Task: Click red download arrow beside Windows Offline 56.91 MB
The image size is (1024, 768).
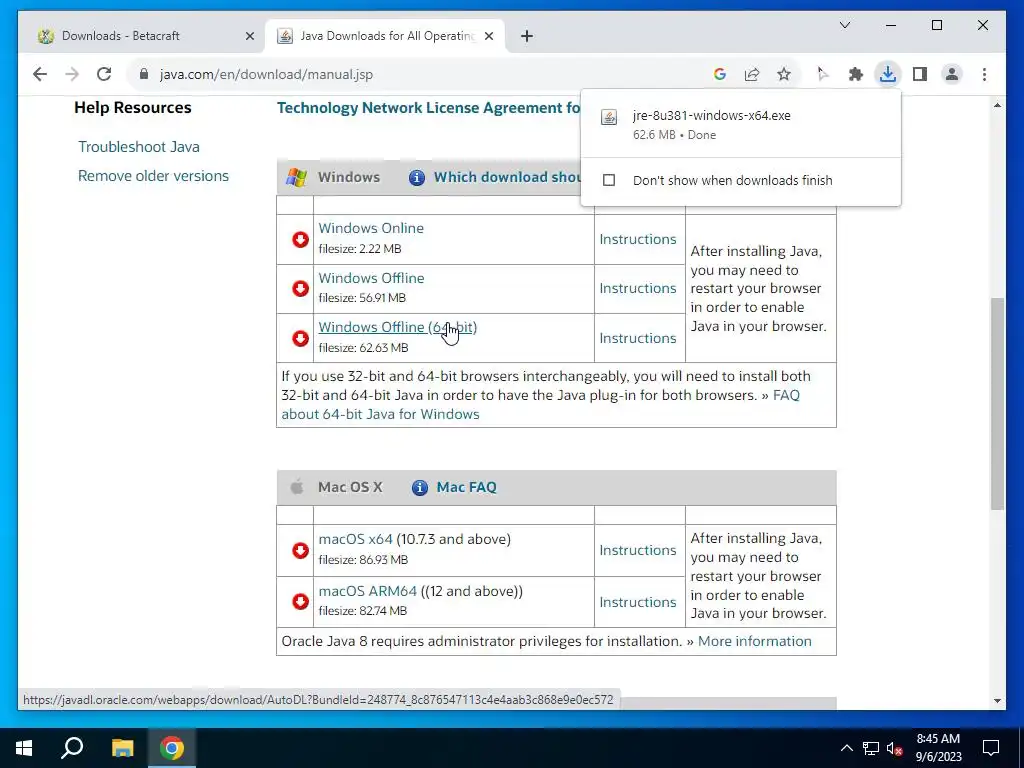Action: [300, 288]
